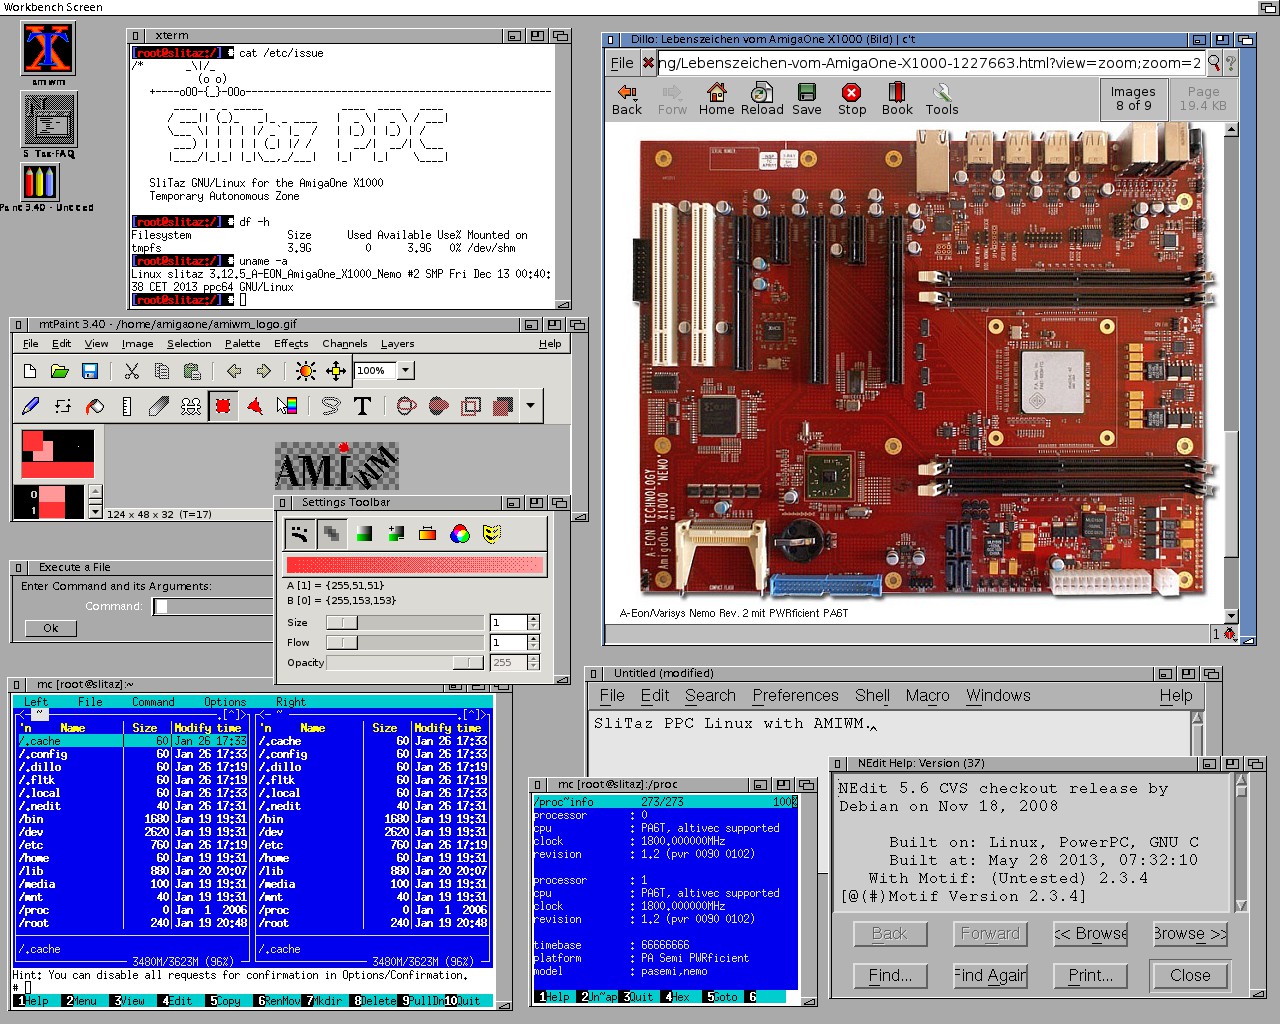The width and height of the screenshot is (1280, 1024).
Task: Open Dillo's Tools dropdown
Action: click(x=942, y=99)
